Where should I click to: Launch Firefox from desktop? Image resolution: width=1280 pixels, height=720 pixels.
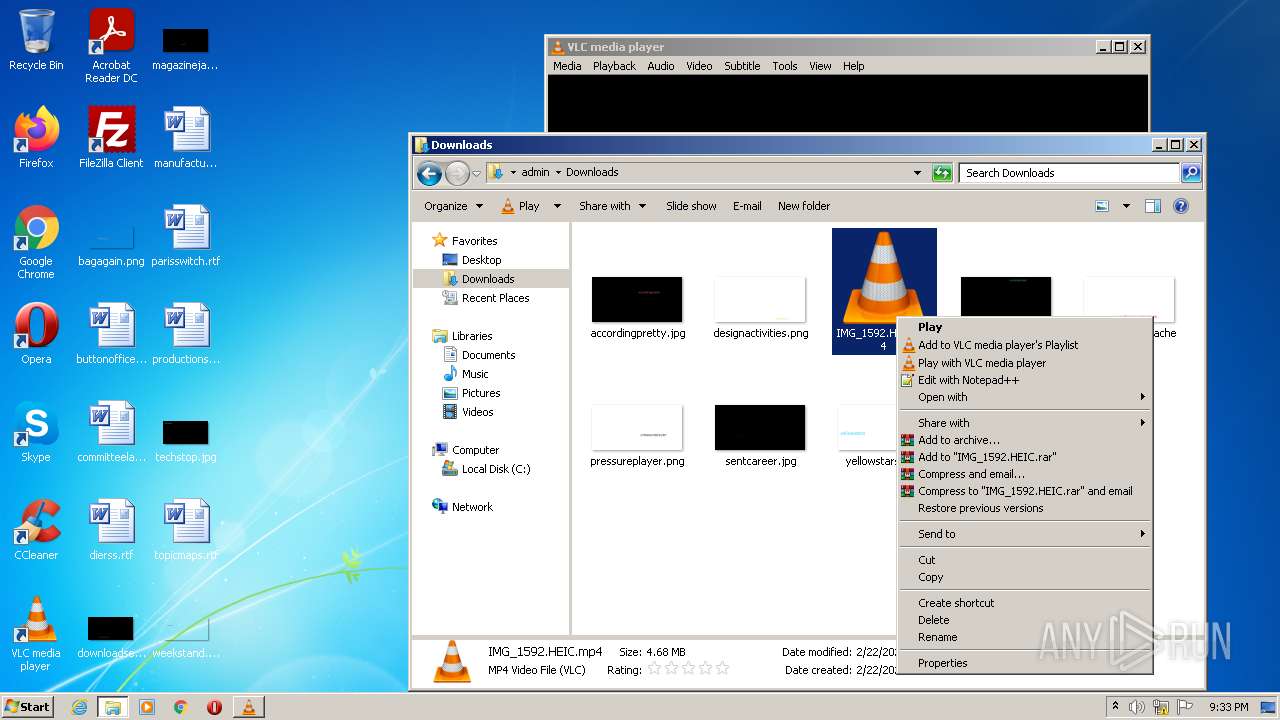(36, 138)
